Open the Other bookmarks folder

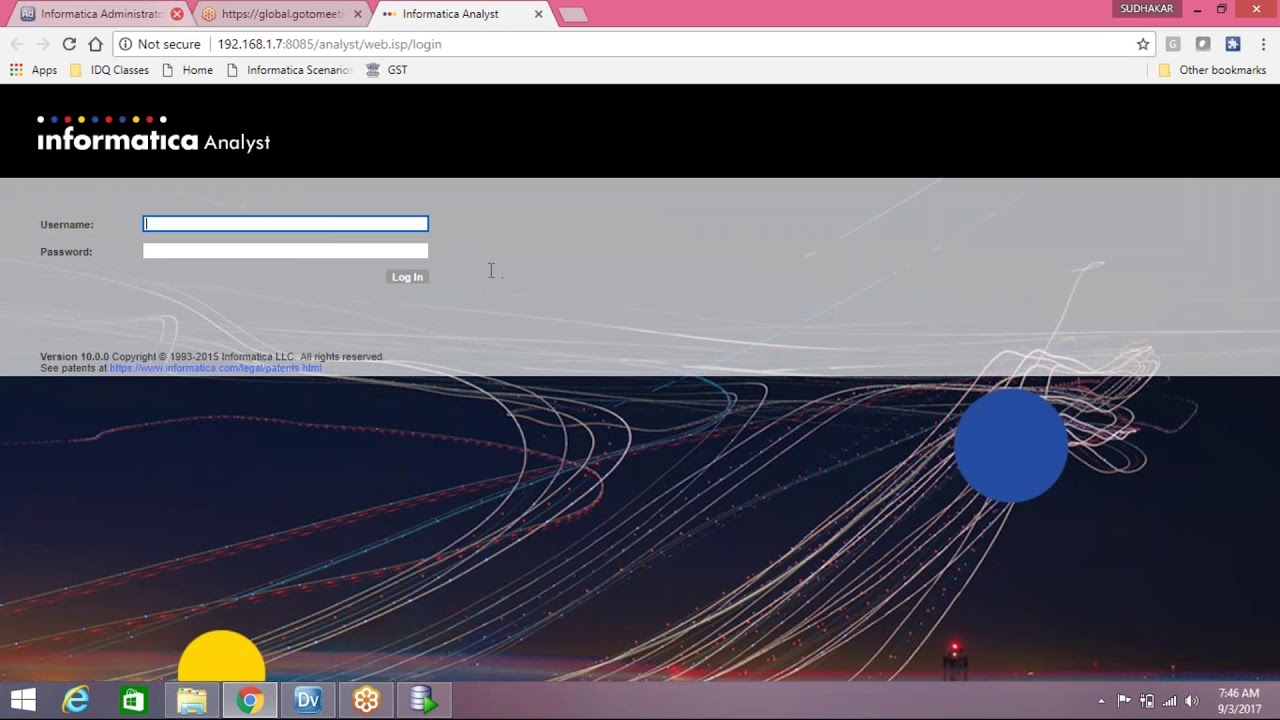pos(1212,70)
